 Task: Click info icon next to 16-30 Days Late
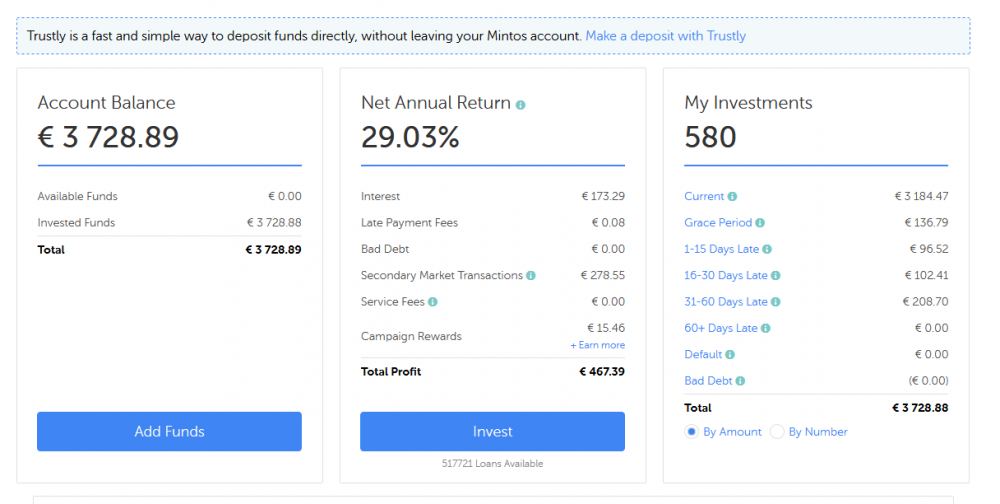[776, 276]
